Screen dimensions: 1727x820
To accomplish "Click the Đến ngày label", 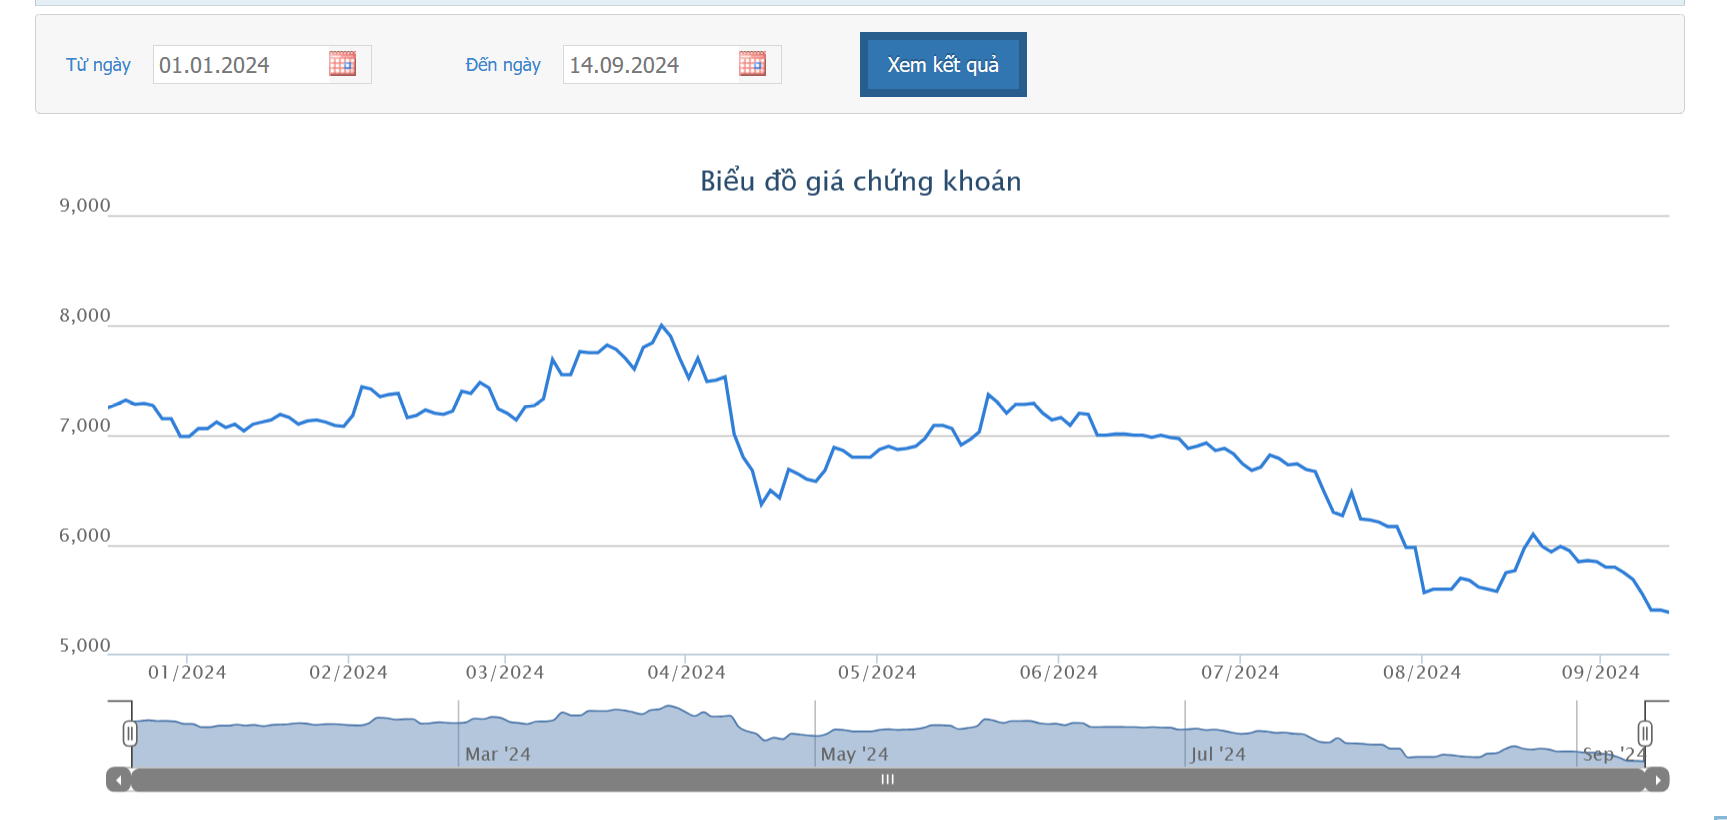I will pos(503,65).
